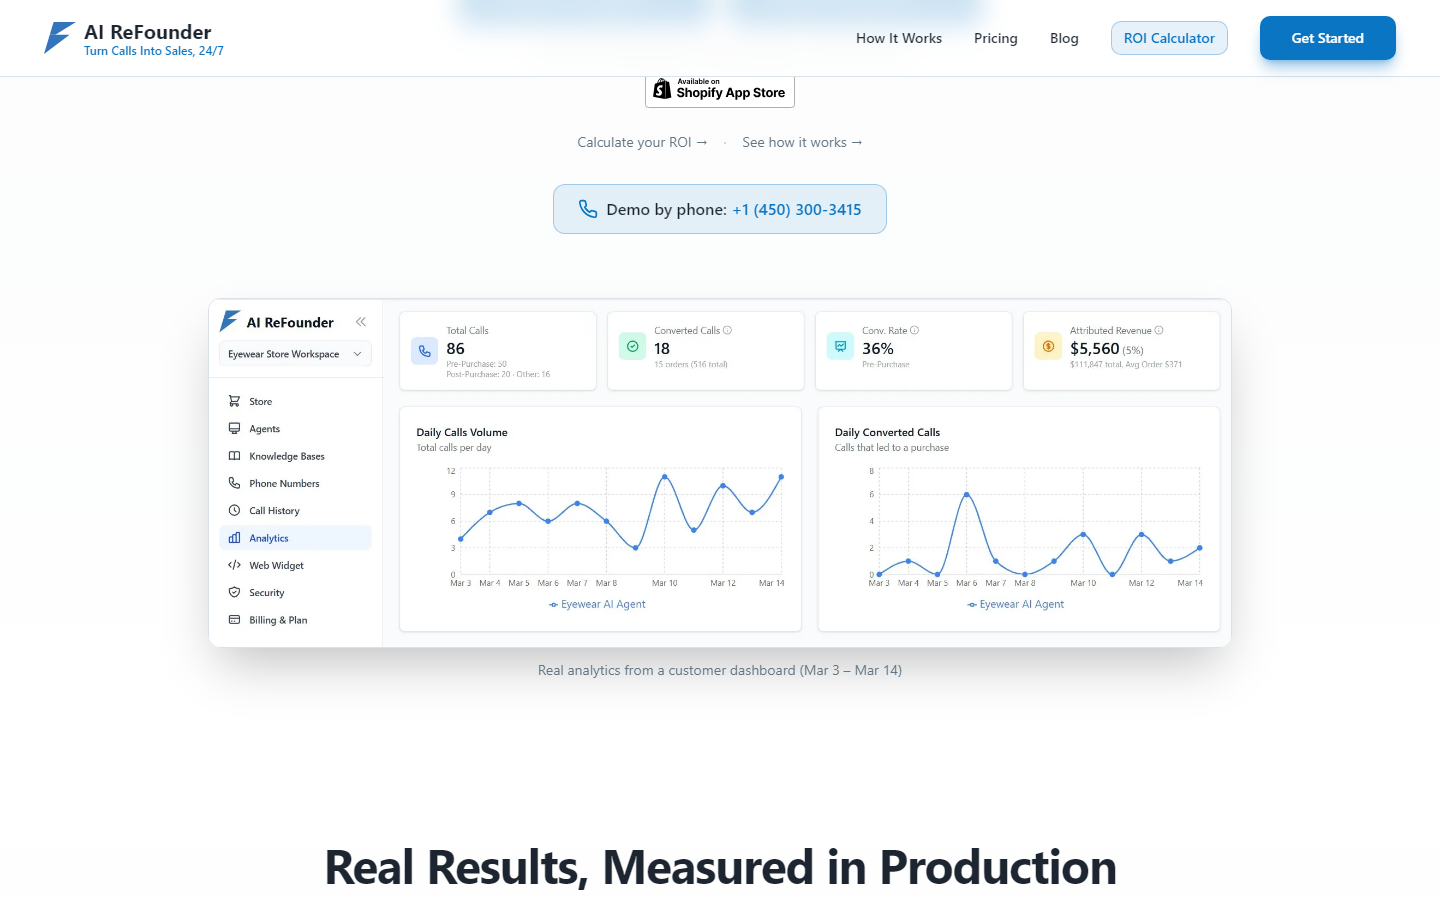Open the Eyewear Store Workspace dropdown
The image size is (1440, 900).
pyautogui.click(x=295, y=354)
